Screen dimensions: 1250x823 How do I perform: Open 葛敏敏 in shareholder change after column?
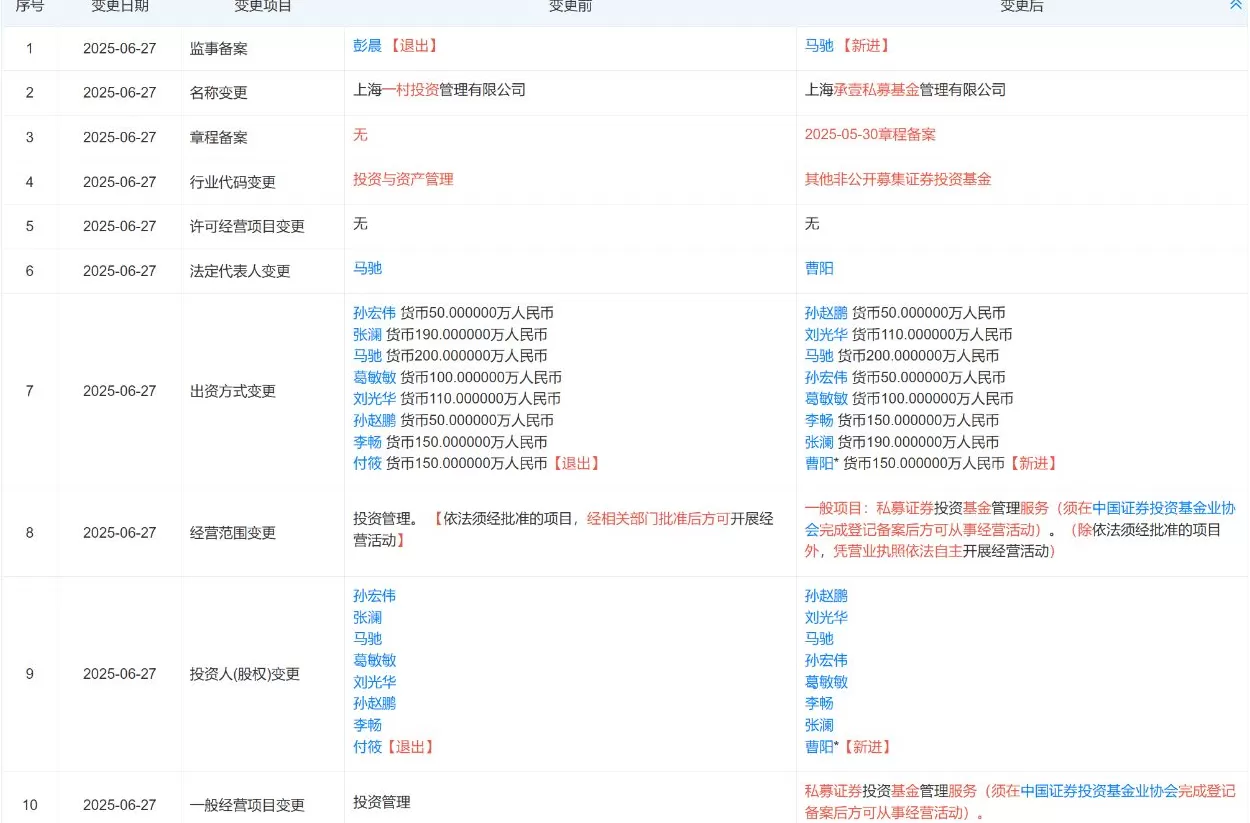tap(827, 681)
